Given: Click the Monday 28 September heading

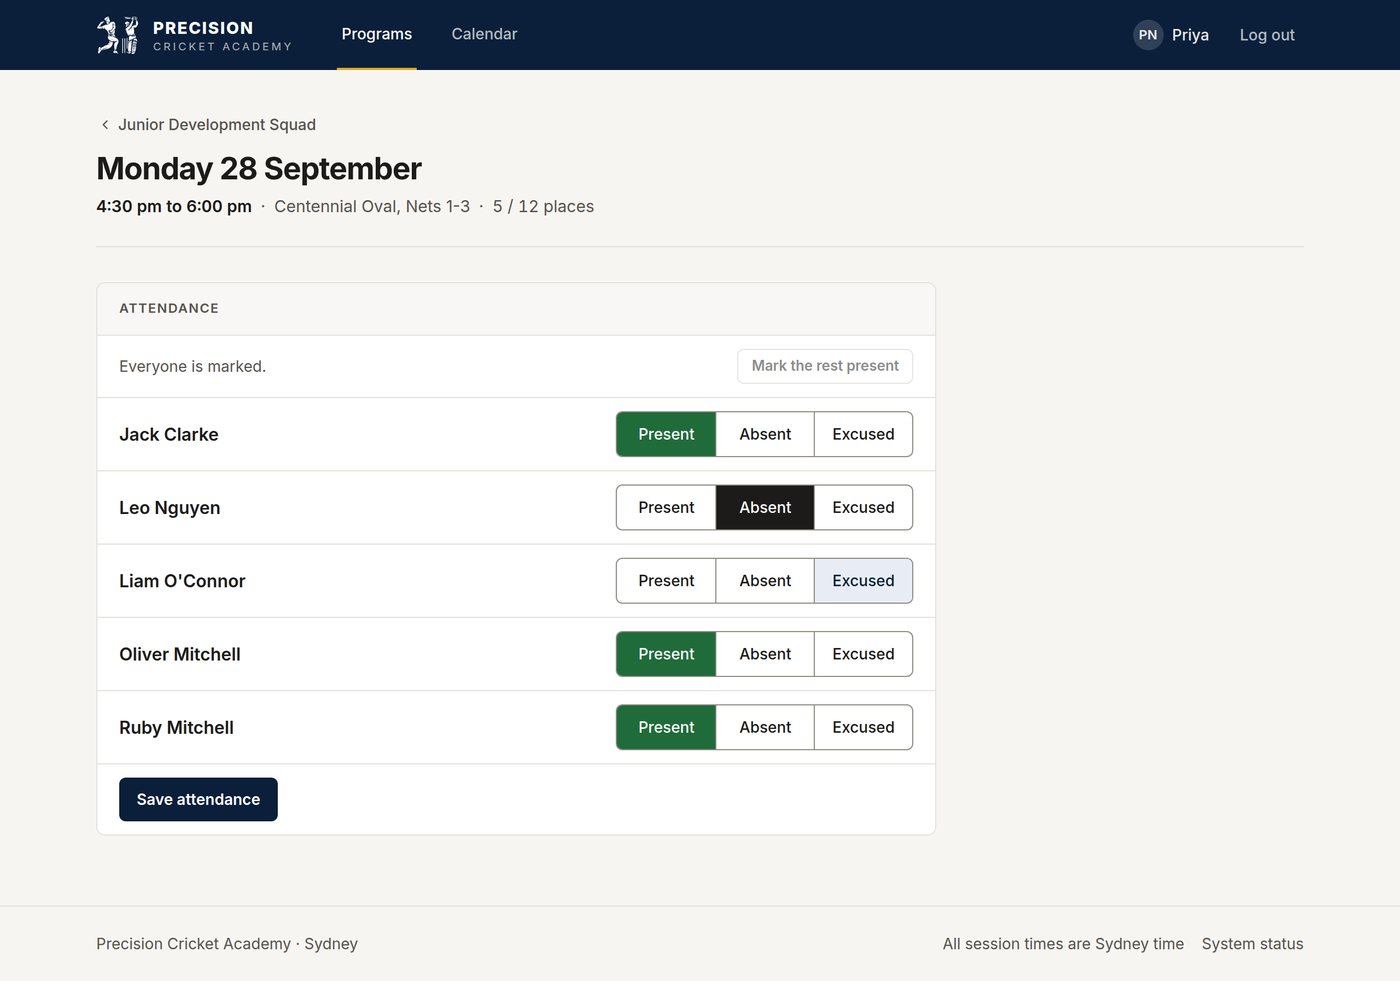Looking at the screenshot, I should 259,169.
